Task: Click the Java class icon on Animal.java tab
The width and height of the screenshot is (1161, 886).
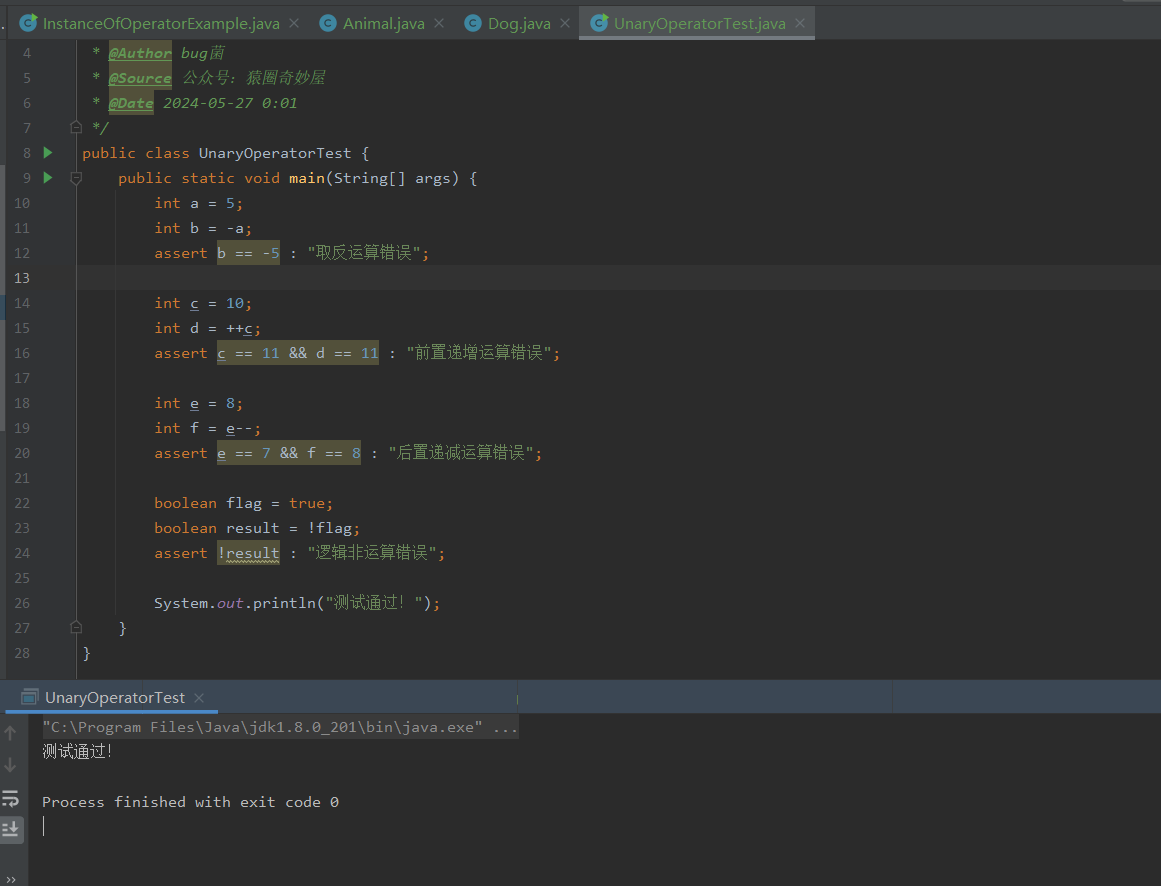Action: point(328,24)
